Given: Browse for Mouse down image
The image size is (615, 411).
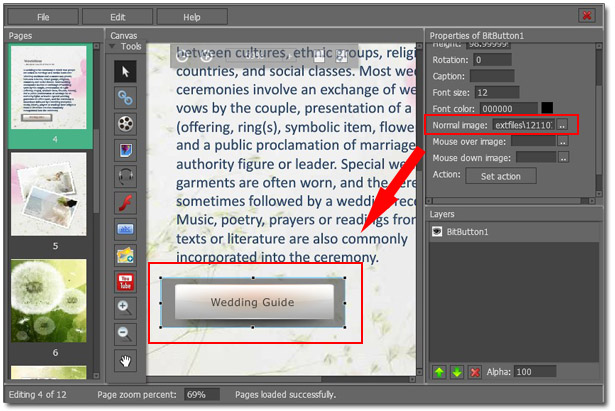Looking at the screenshot, I should click(x=563, y=157).
